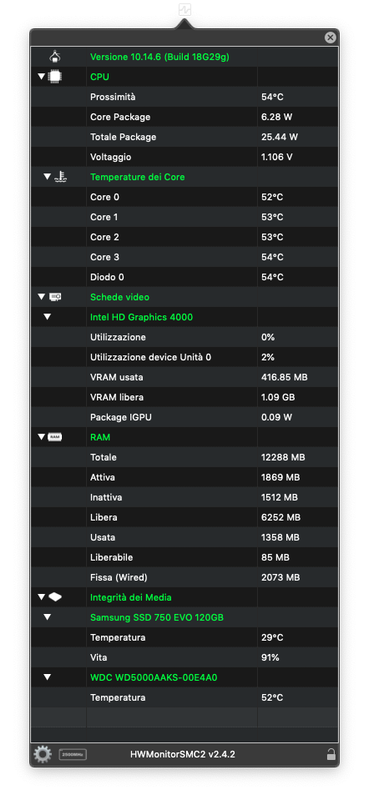This screenshot has width=369, height=800.
Task: Click the 91% SSD life value
Action: point(270,657)
